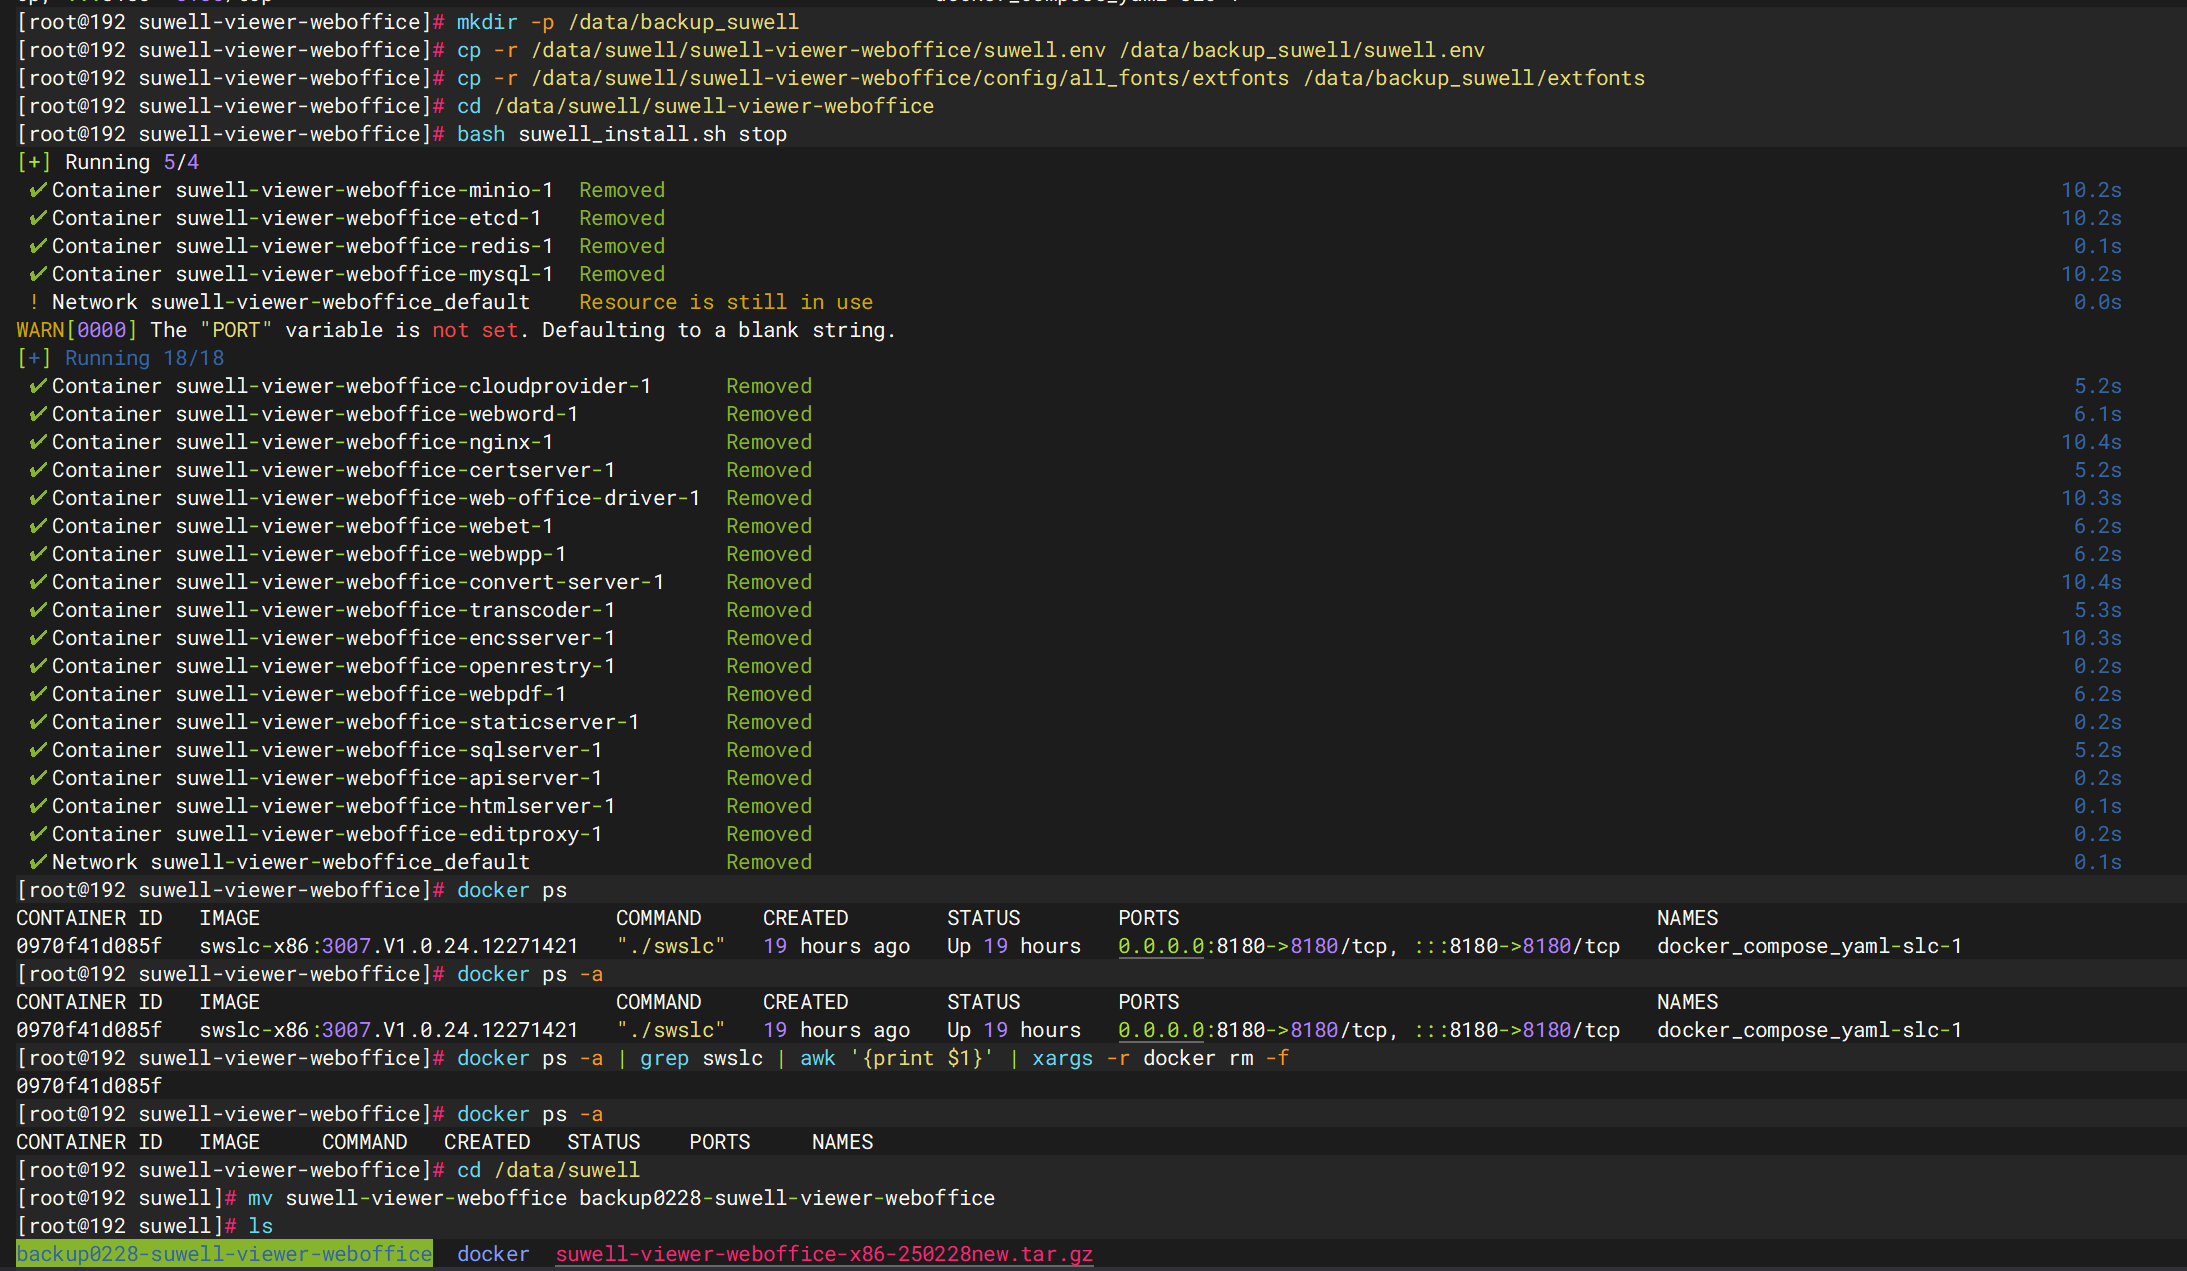Click the "Running 18/18" status line

pos(144,358)
